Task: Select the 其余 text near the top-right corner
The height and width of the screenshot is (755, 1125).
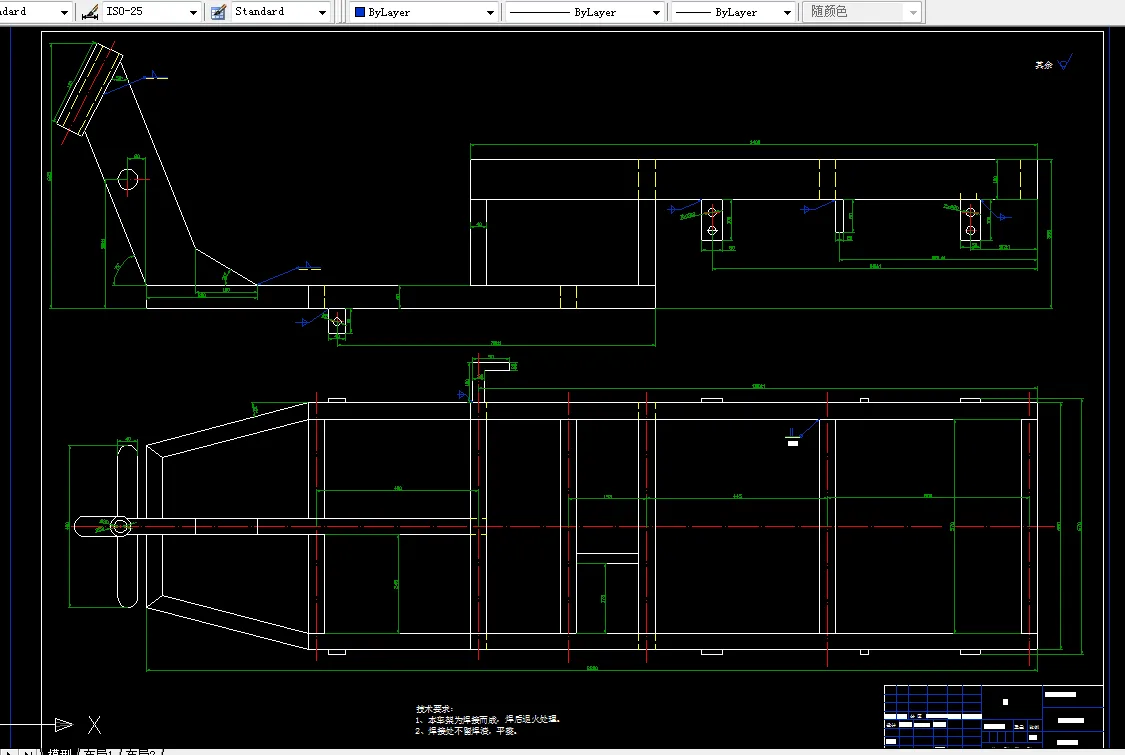Action: coord(1043,65)
